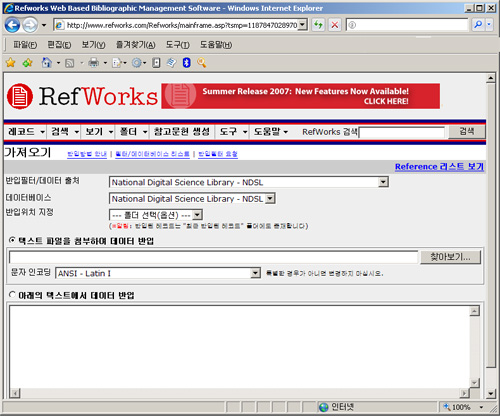This screenshot has height=416, width=500.
Task: Click text area scroll right arrow
Action: click(x=464, y=394)
